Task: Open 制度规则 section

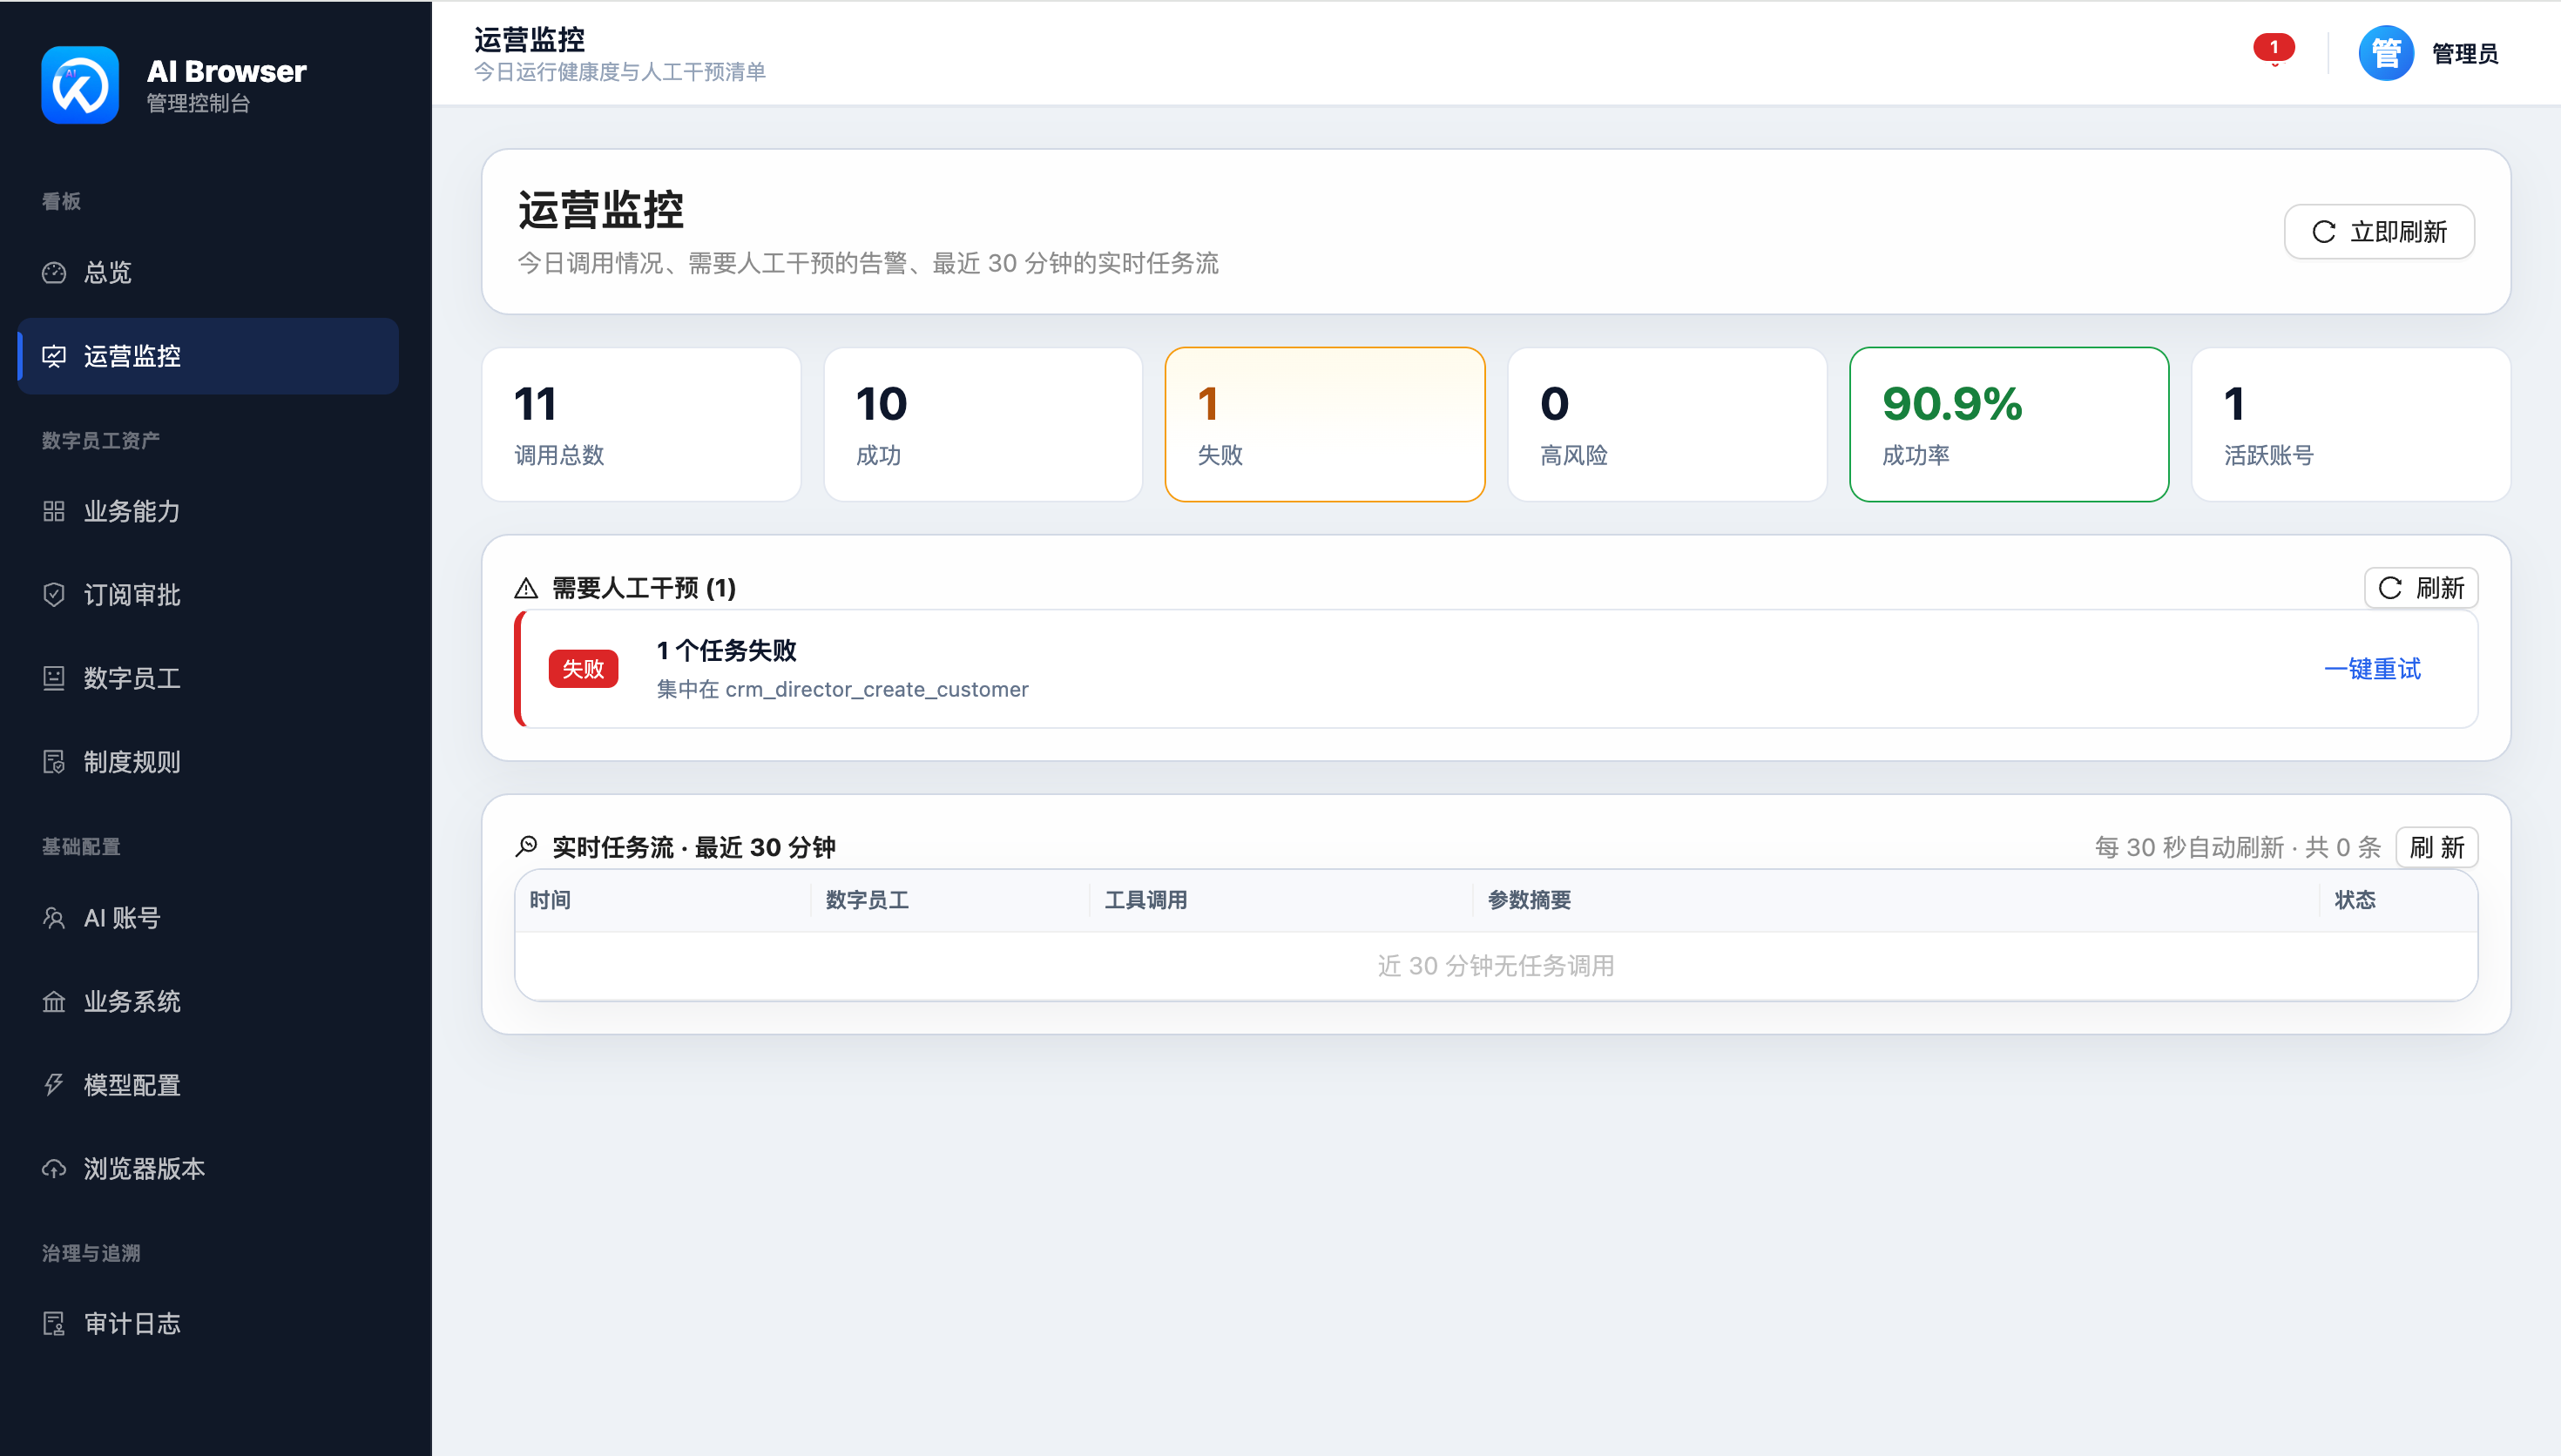Action: (208, 762)
